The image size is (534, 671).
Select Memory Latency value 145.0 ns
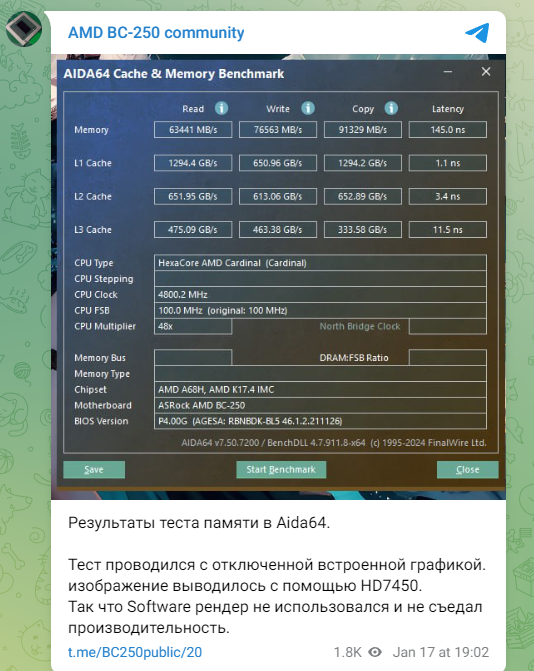[x=448, y=130]
